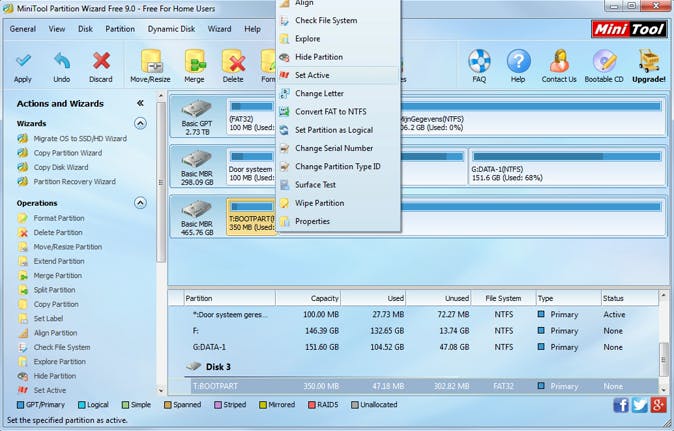Open the Help question mark icon
The width and height of the screenshot is (674, 431).
[x=518, y=61]
